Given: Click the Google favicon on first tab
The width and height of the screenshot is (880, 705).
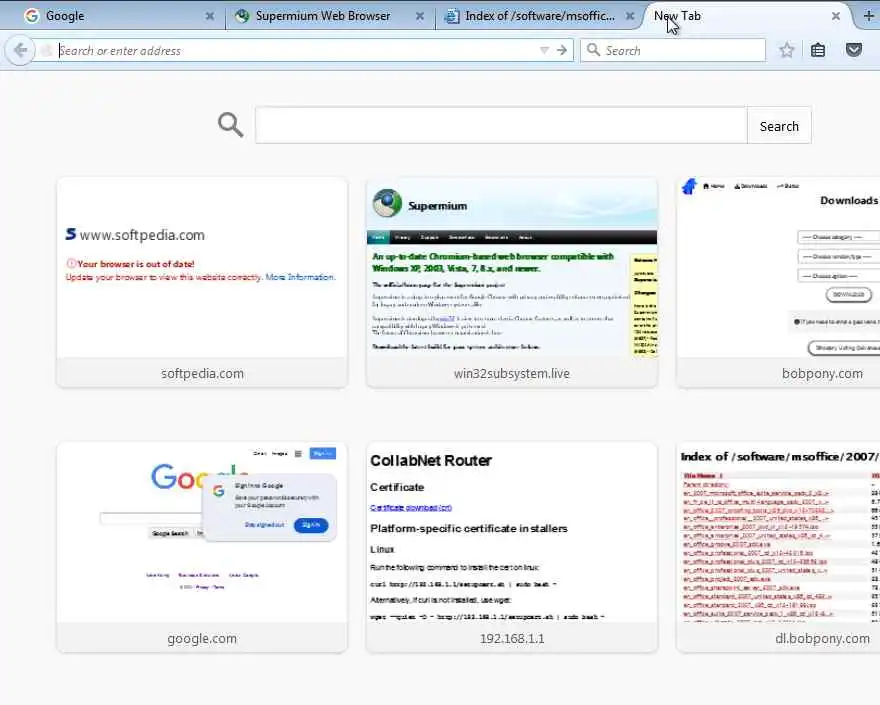Looking at the screenshot, I should pos(31,16).
